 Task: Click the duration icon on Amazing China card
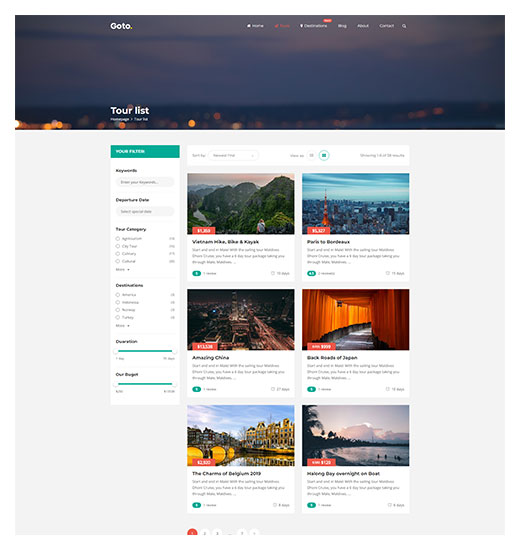273,389
